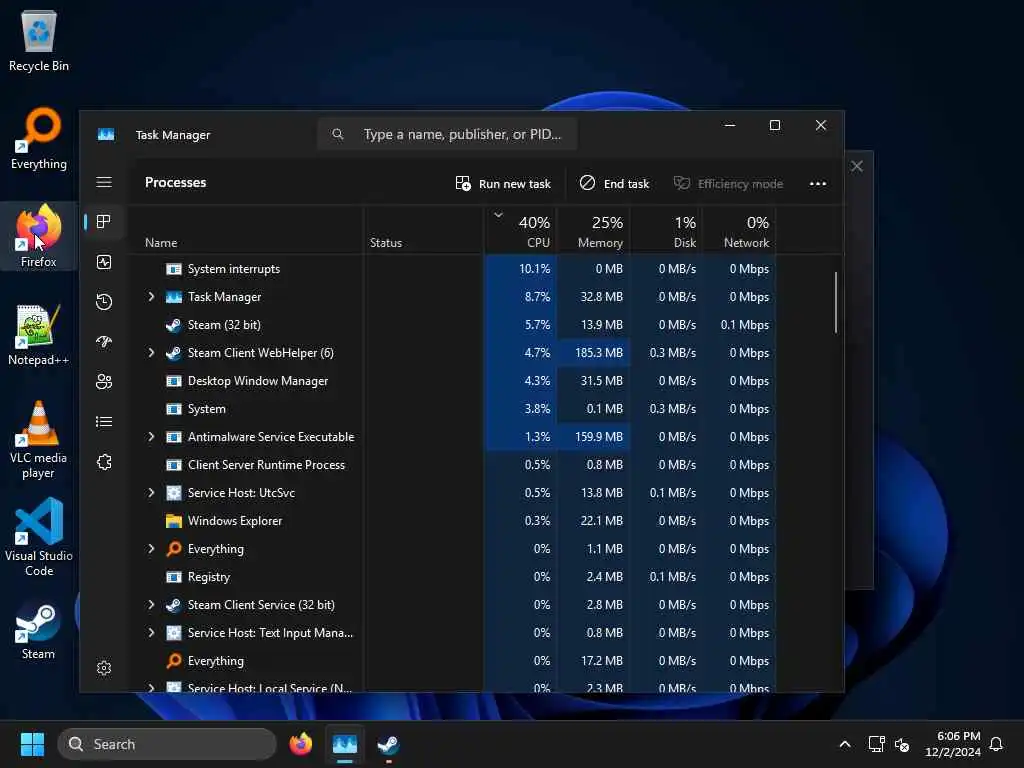The image size is (1024, 768).
Task: Select the Everything desktop shortcut
Action: coord(39,139)
